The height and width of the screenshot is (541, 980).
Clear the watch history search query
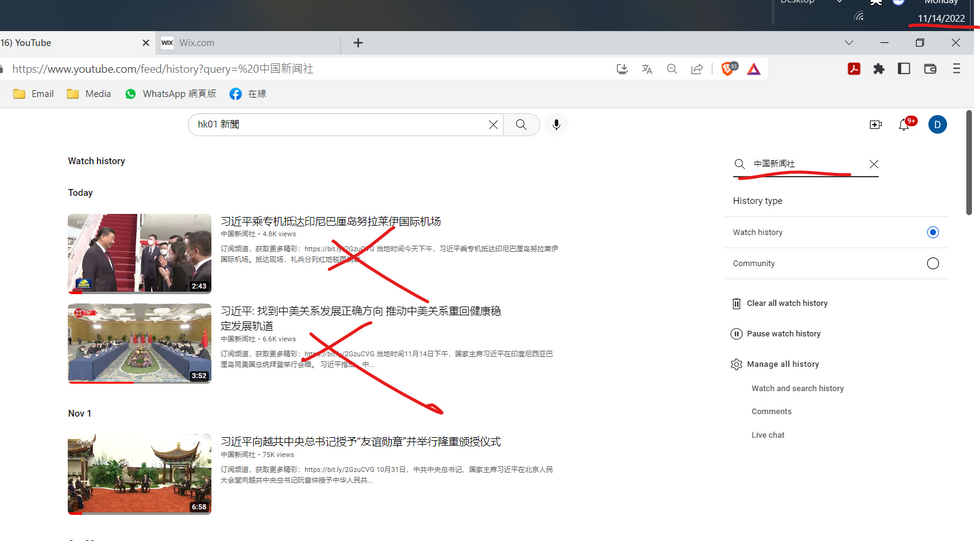coord(874,164)
